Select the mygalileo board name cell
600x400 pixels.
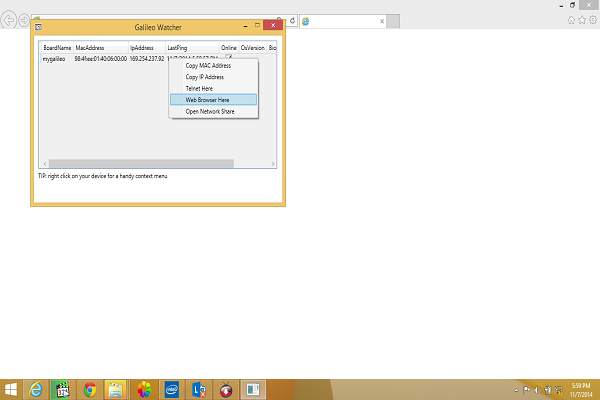pos(54,59)
